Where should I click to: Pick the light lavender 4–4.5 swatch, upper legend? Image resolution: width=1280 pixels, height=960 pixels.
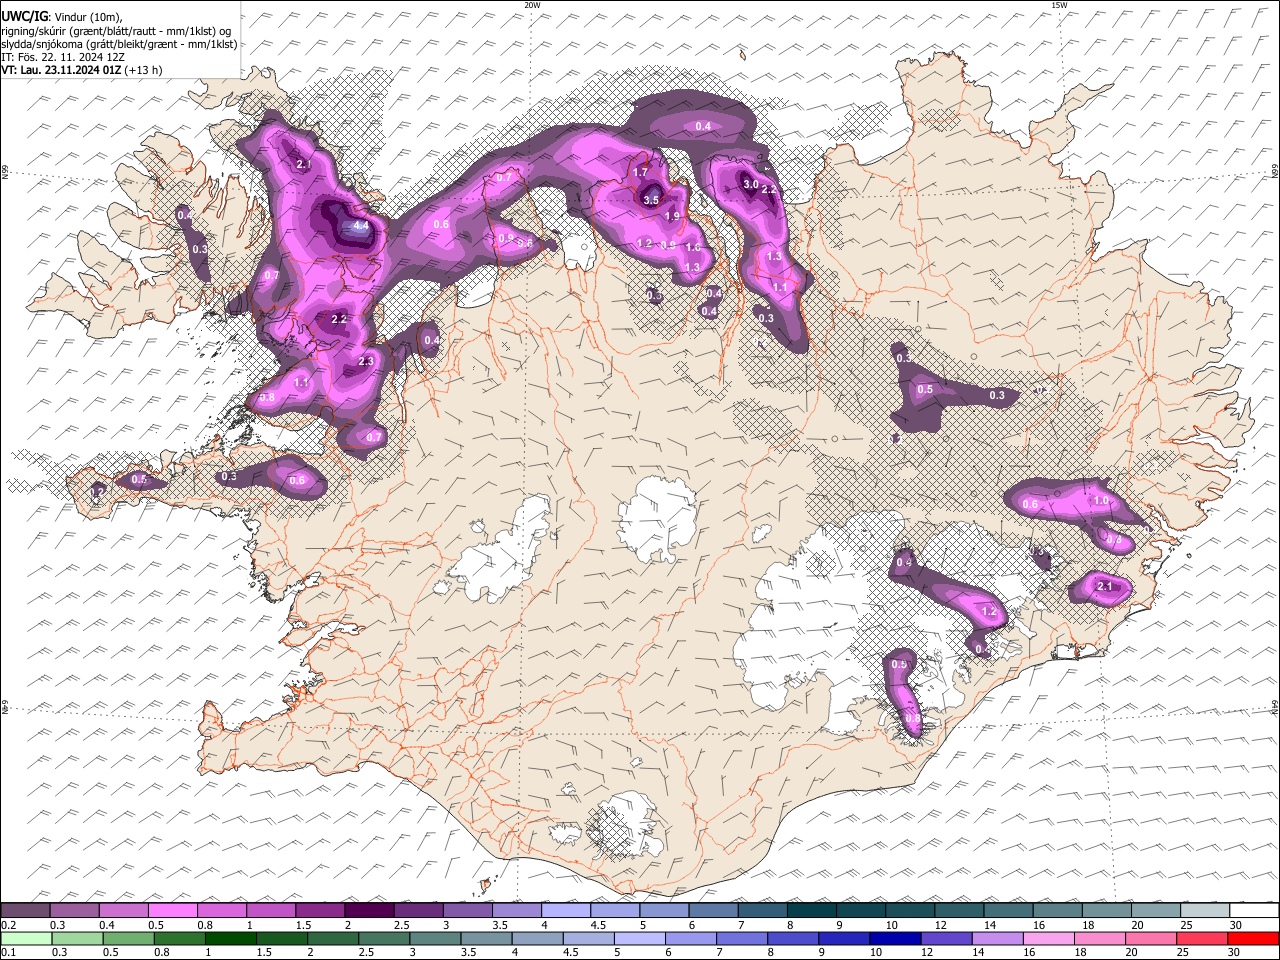(565, 910)
